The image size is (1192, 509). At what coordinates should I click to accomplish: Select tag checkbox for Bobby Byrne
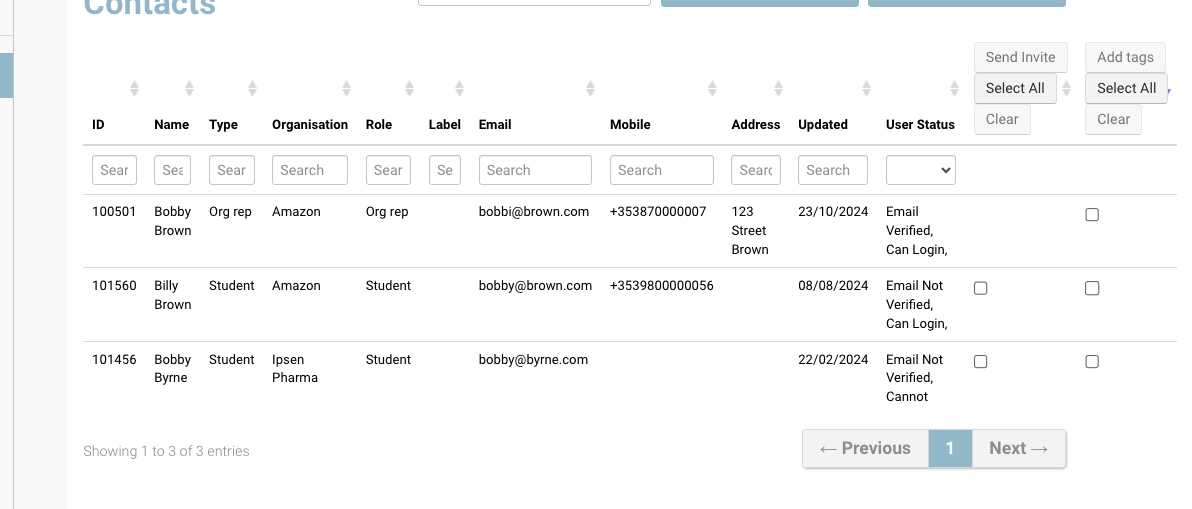click(x=1092, y=362)
